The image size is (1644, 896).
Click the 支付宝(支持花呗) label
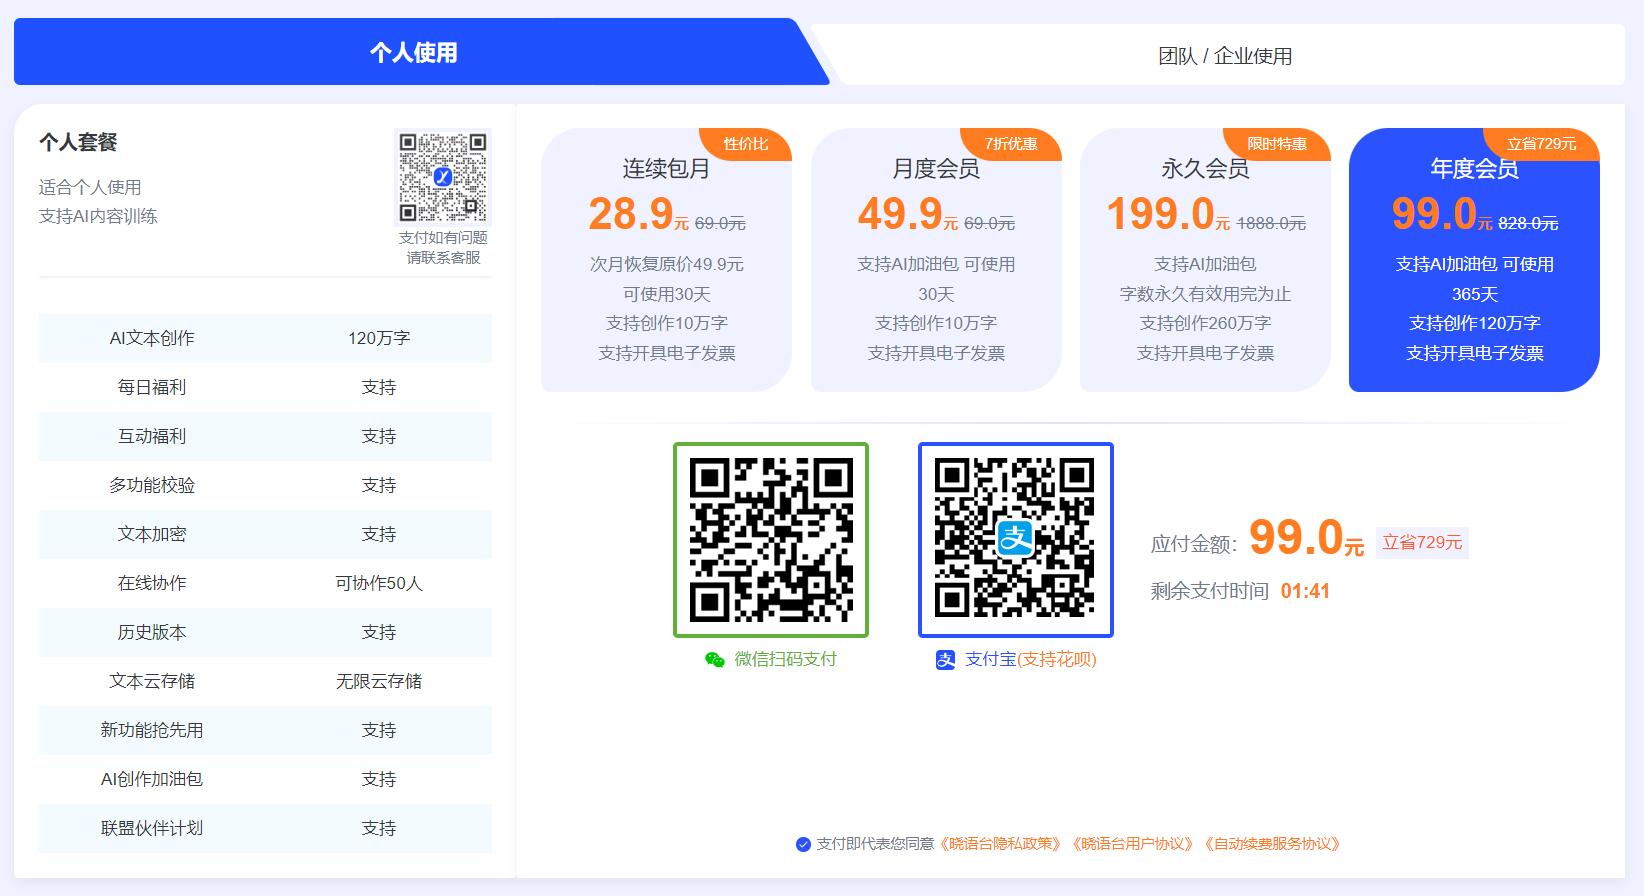[1031, 660]
